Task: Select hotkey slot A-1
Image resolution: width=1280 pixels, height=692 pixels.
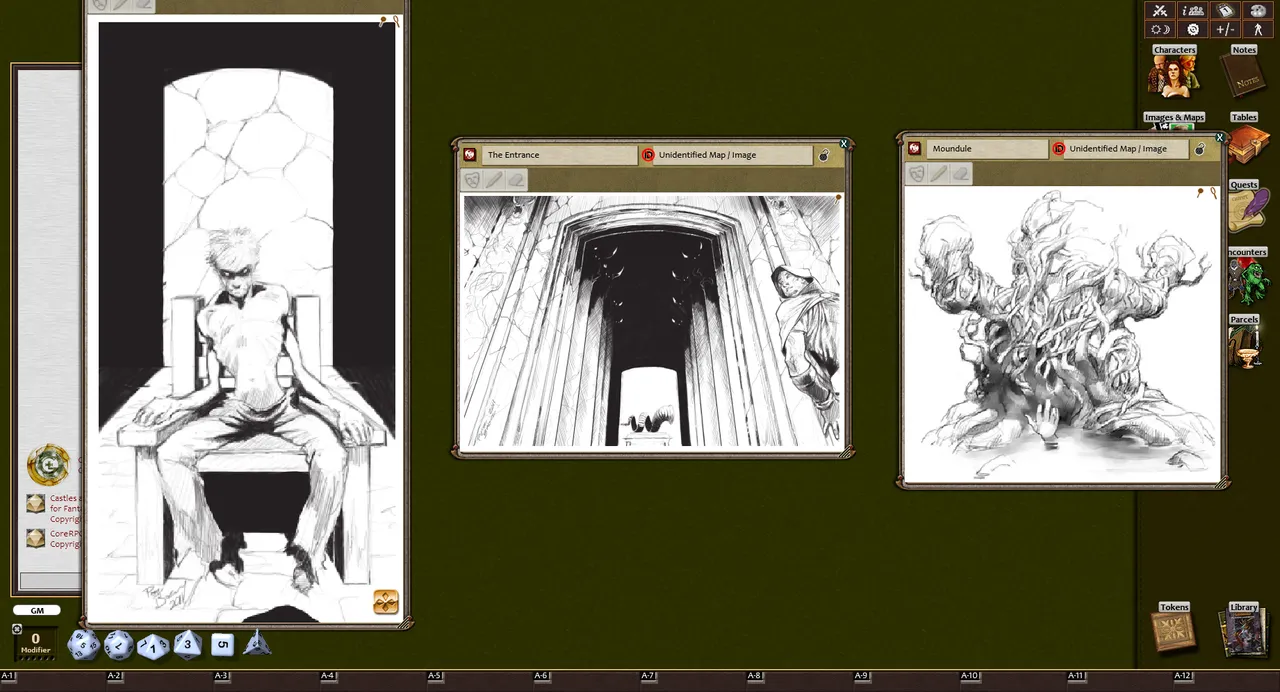Action: click(8, 676)
